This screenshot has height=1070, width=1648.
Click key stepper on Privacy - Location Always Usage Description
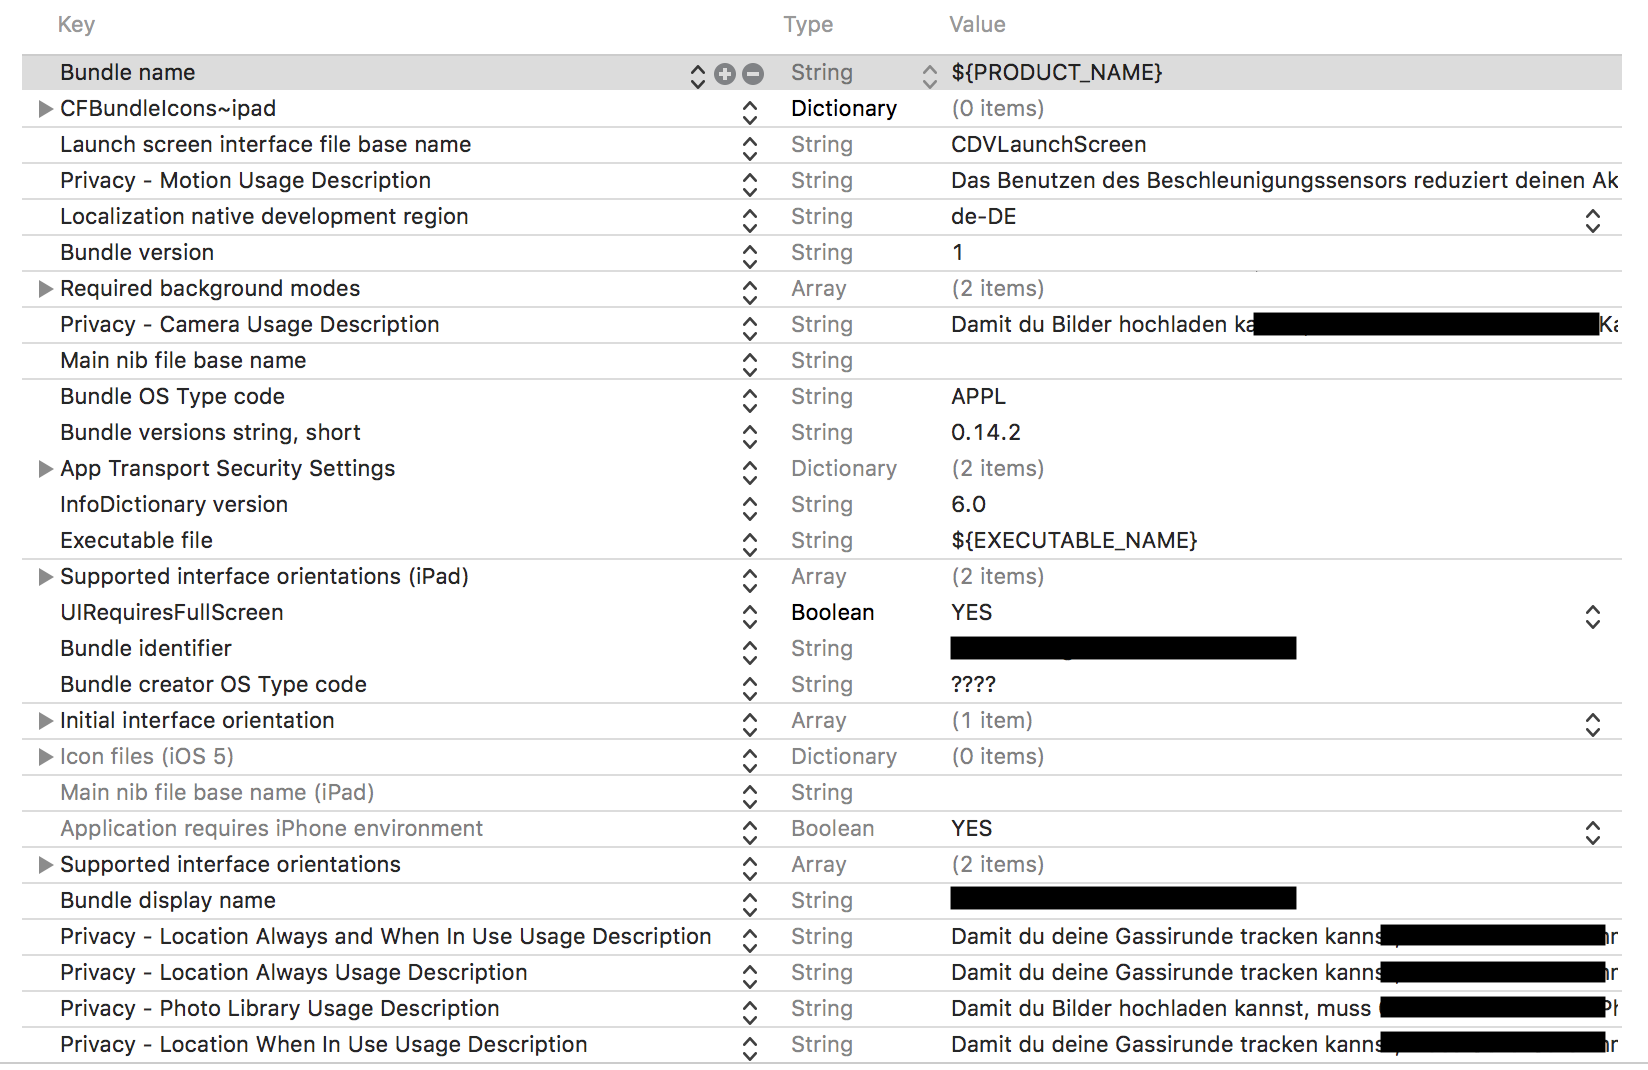(x=750, y=976)
